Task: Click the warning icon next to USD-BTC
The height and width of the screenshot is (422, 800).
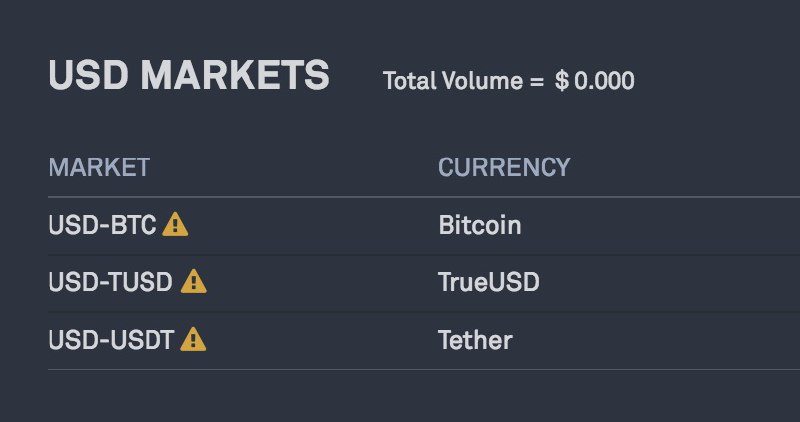Action: click(175, 225)
